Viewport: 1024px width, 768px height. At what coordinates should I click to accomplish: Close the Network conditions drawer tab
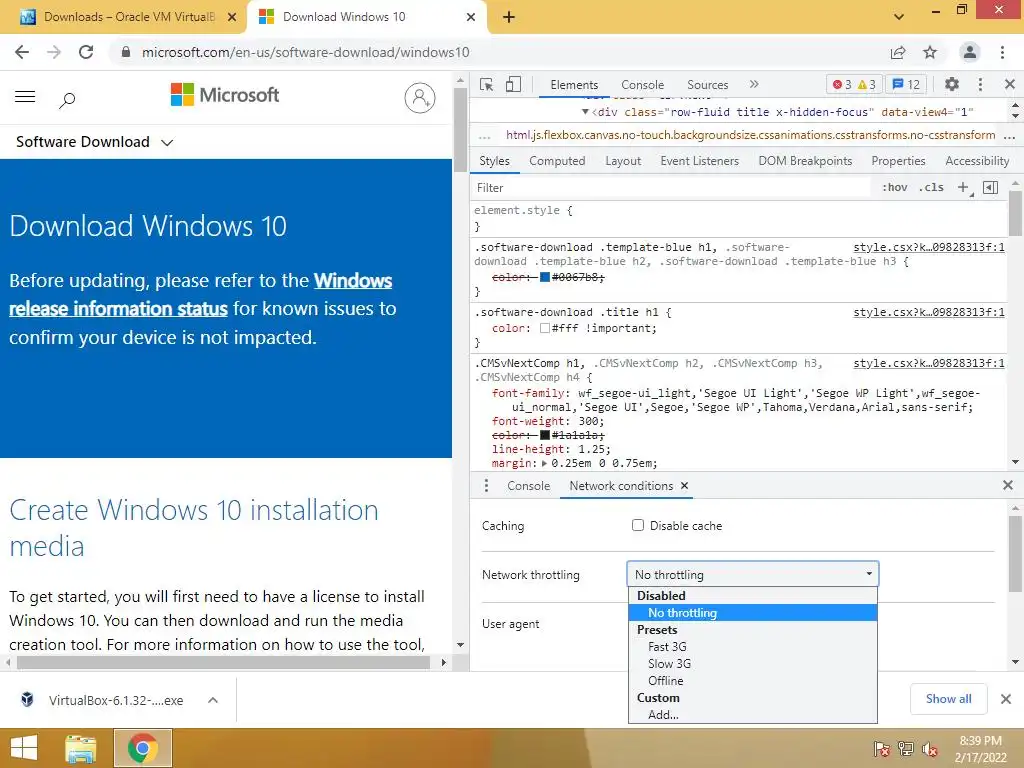(x=684, y=486)
